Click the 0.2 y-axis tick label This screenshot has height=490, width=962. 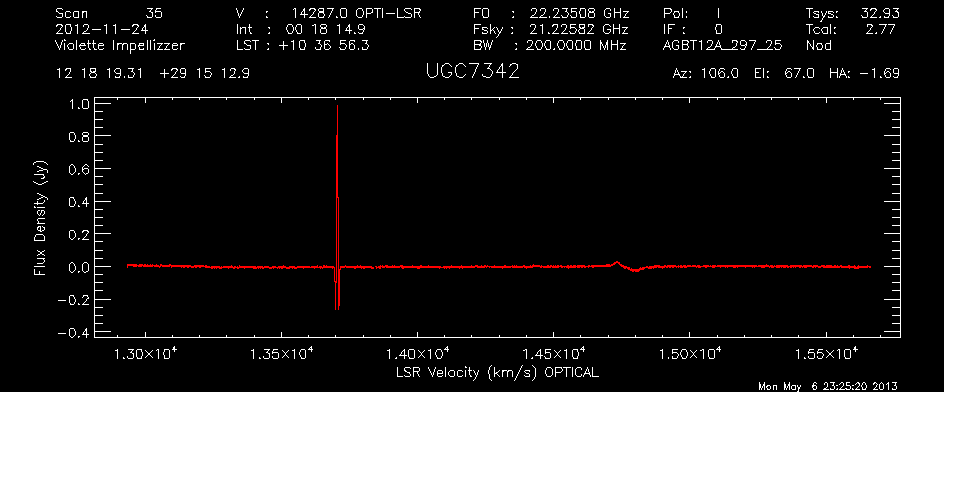click(79, 235)
